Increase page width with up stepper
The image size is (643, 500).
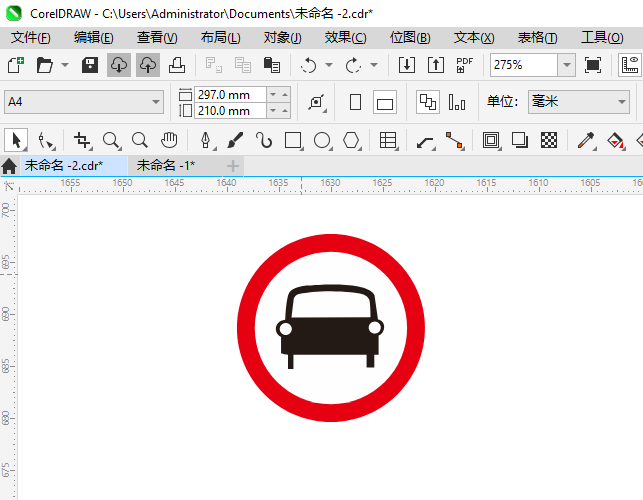(285, 95)
